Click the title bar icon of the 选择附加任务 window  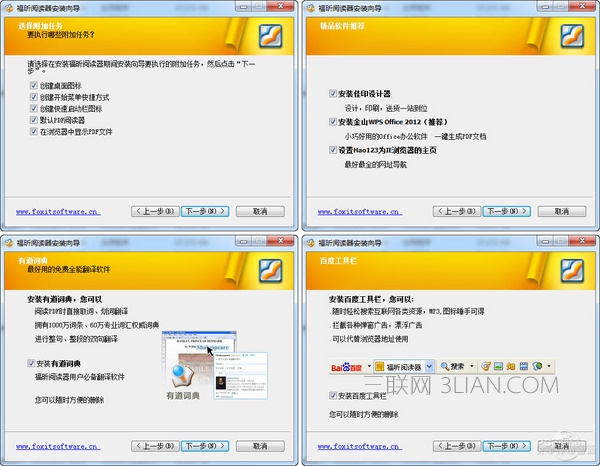(9, 8)
